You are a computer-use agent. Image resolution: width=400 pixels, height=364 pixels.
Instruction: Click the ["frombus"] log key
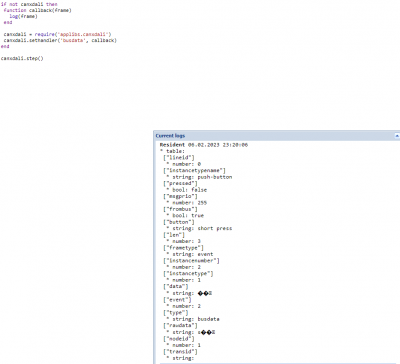point(180,209)
